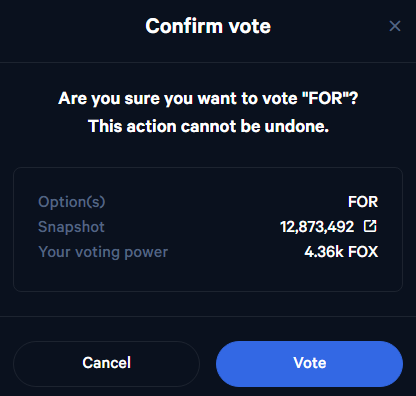
Task: Select the "FOX" token symbol text
Action: coord(363,252)
